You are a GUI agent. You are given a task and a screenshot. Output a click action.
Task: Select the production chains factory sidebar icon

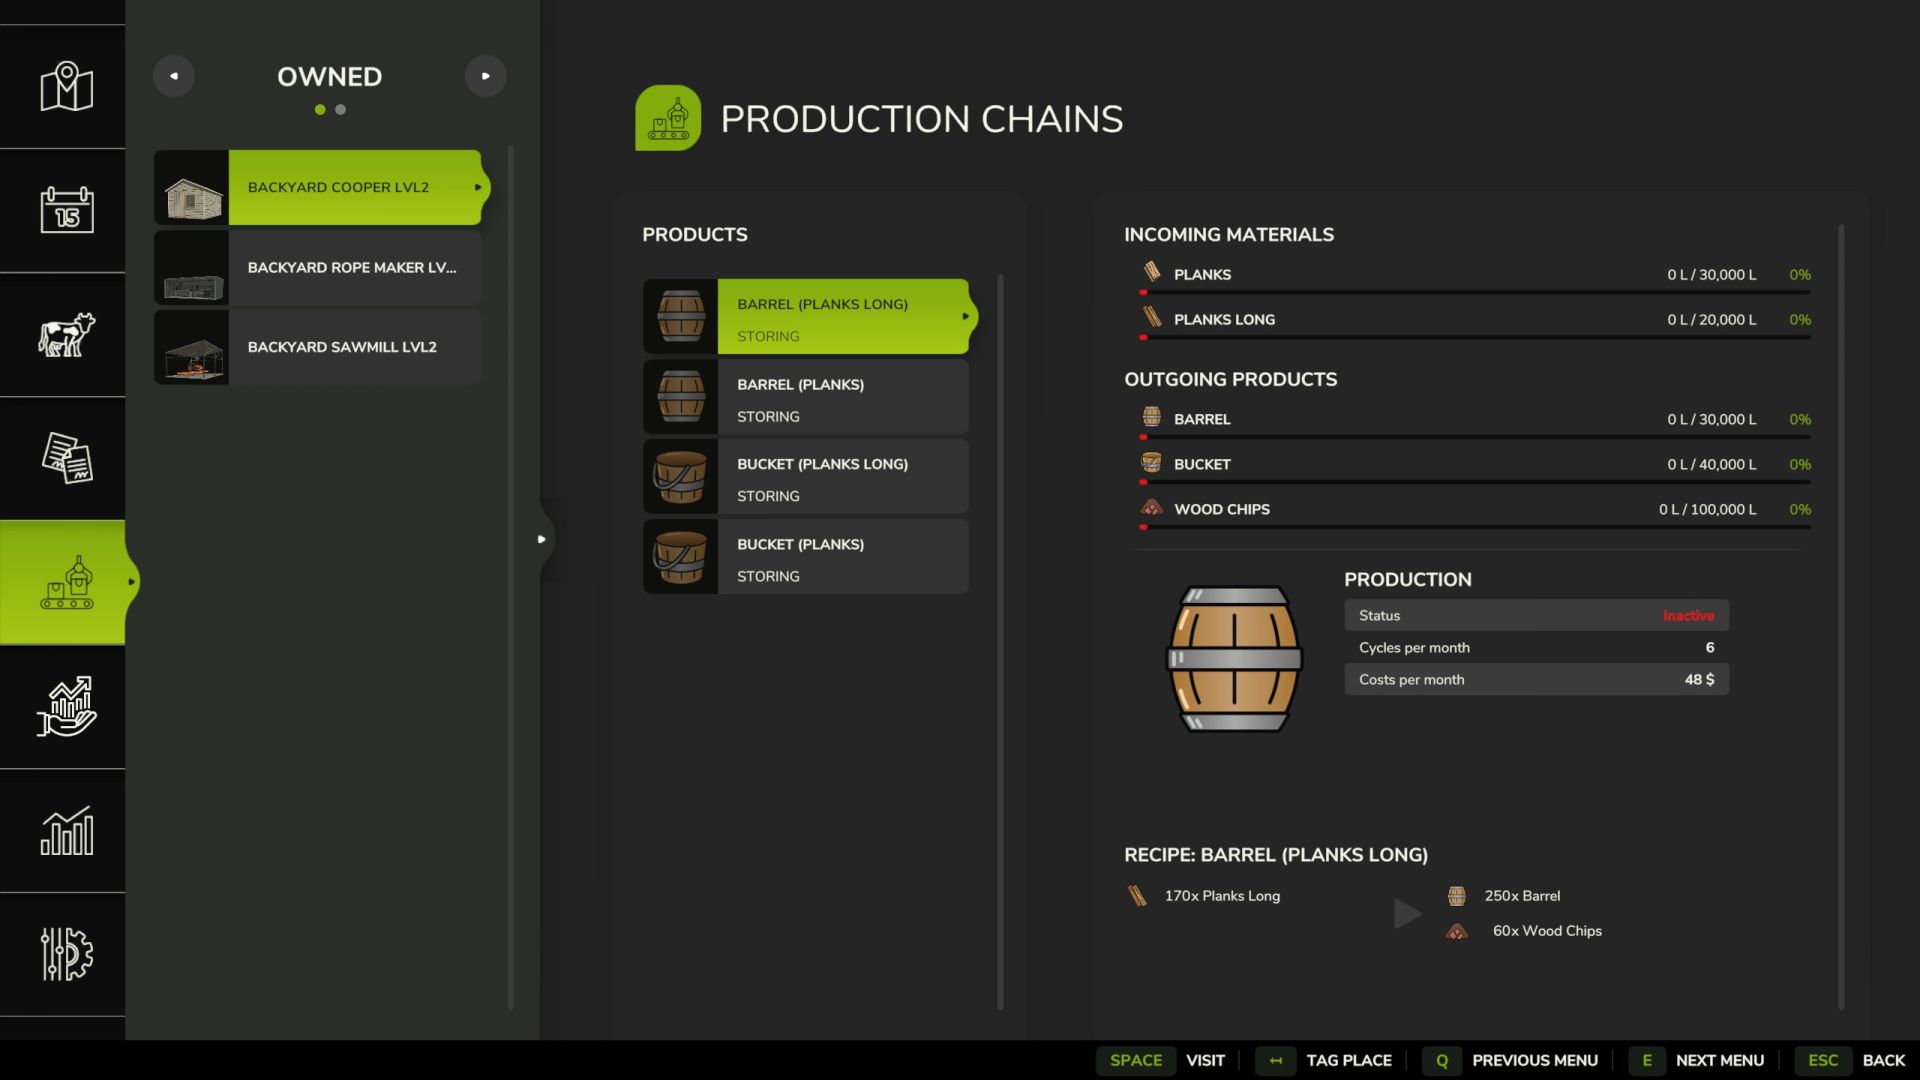coord(66,582)
